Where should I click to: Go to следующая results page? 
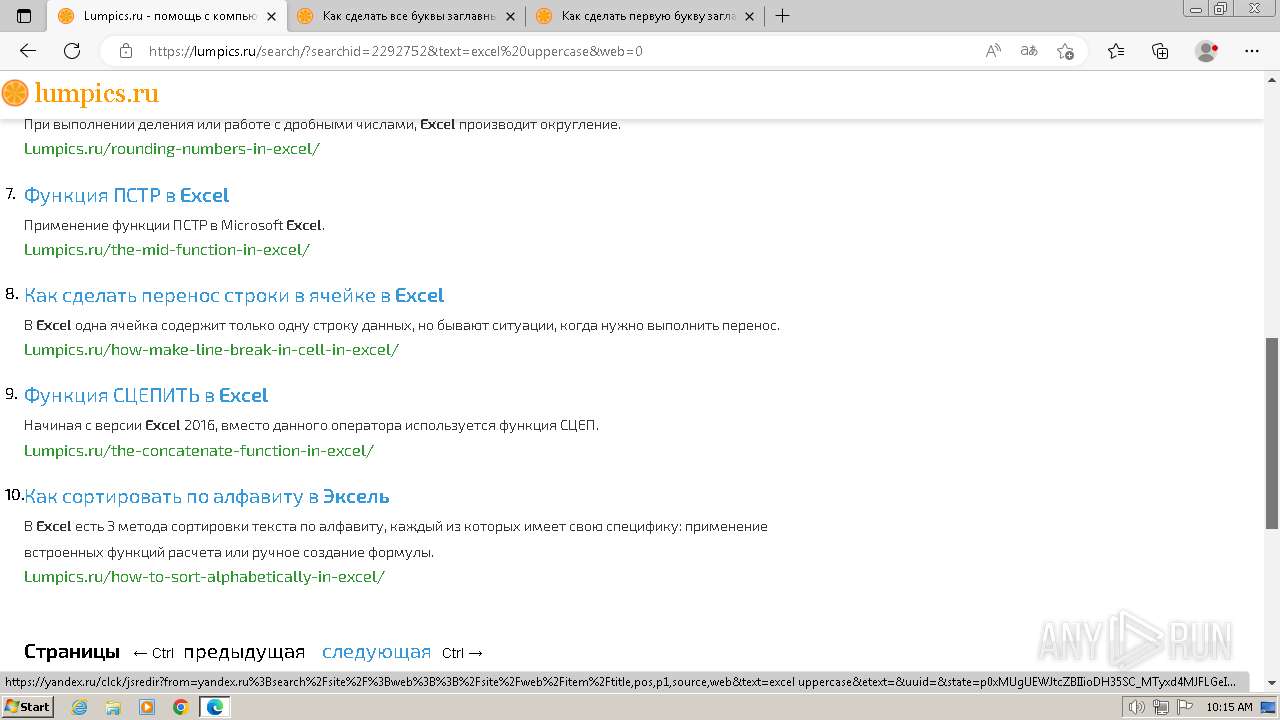[x=376, y=652]
